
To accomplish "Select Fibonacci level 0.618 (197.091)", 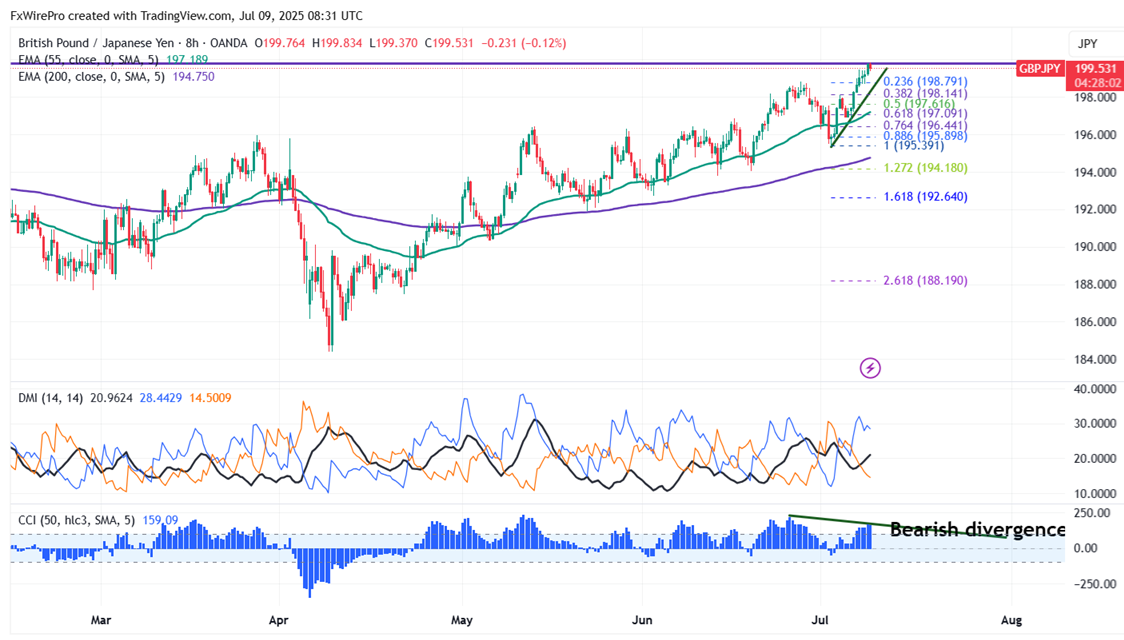I will pyautogui.click(x=925, y=114).
